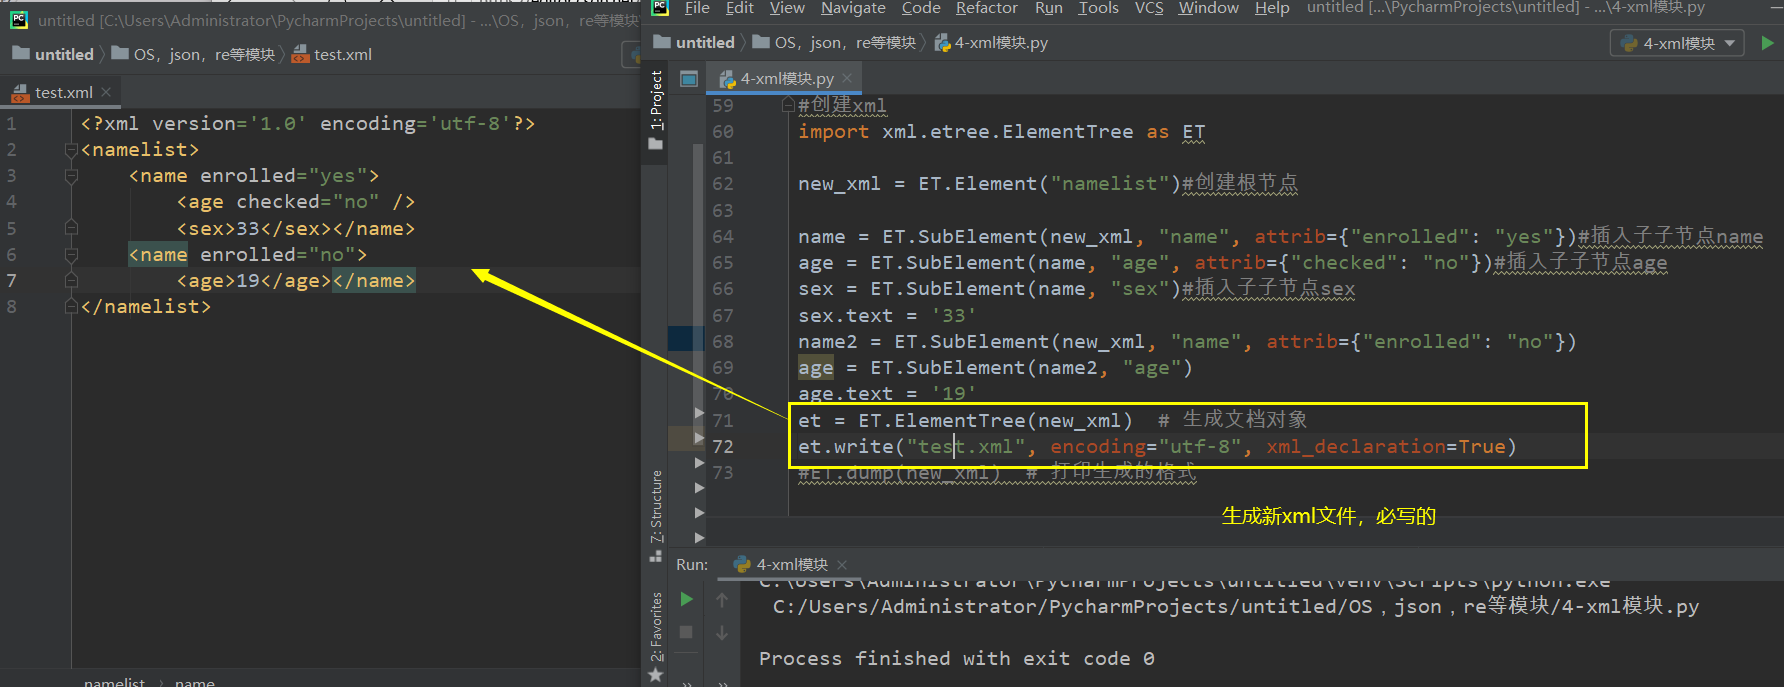Click the Project folder icon in sidebar
1784x687 pixels.
tap(656, 144)
